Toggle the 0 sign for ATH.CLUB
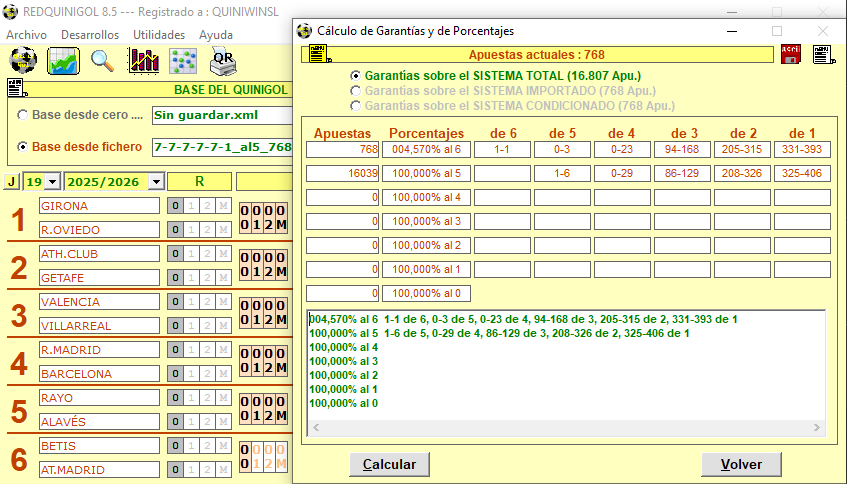This screenshot has width=847, height=484. [x=174, y=254]
